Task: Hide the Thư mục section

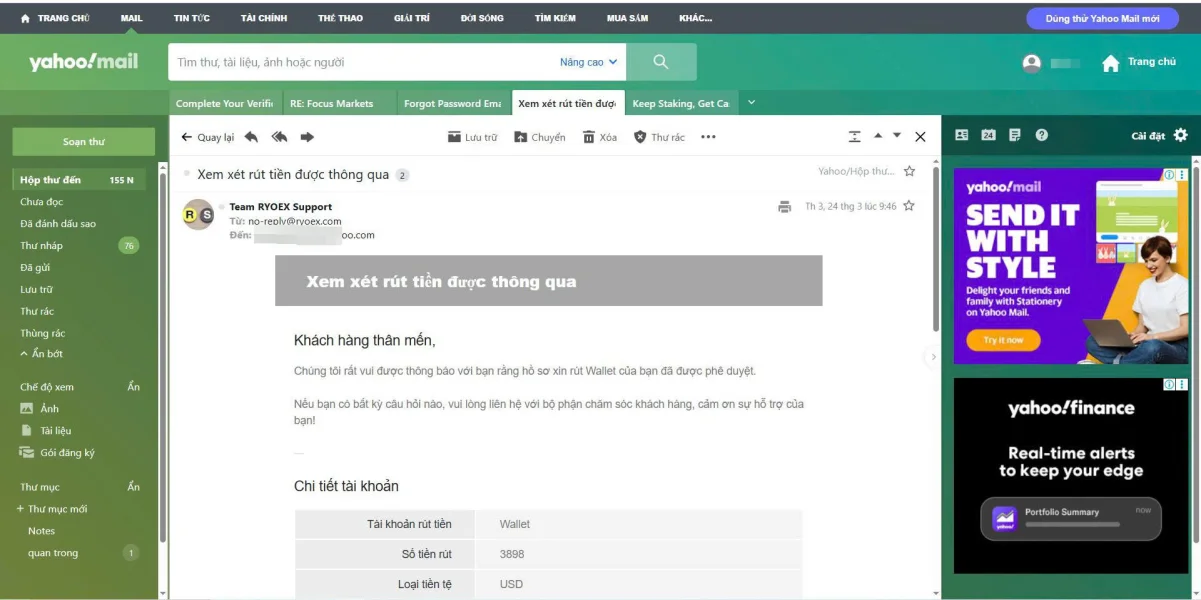Action: click(x=133, y=487)
